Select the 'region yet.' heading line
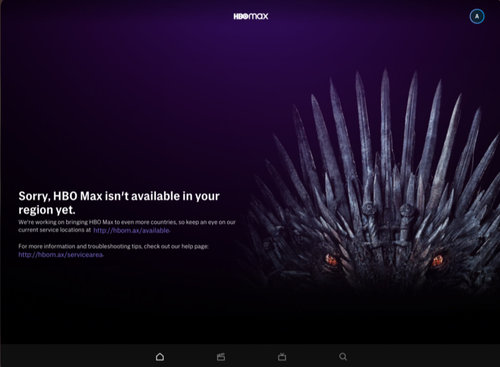 pos(47,210)
